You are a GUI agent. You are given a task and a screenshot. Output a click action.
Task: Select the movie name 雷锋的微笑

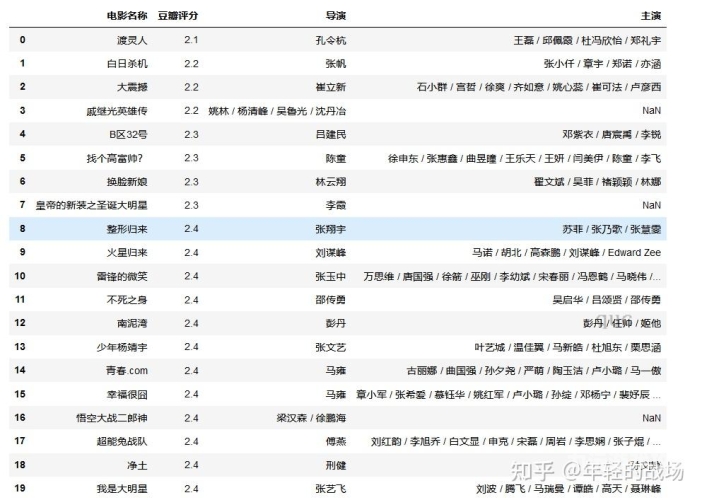tap(122, 277)
